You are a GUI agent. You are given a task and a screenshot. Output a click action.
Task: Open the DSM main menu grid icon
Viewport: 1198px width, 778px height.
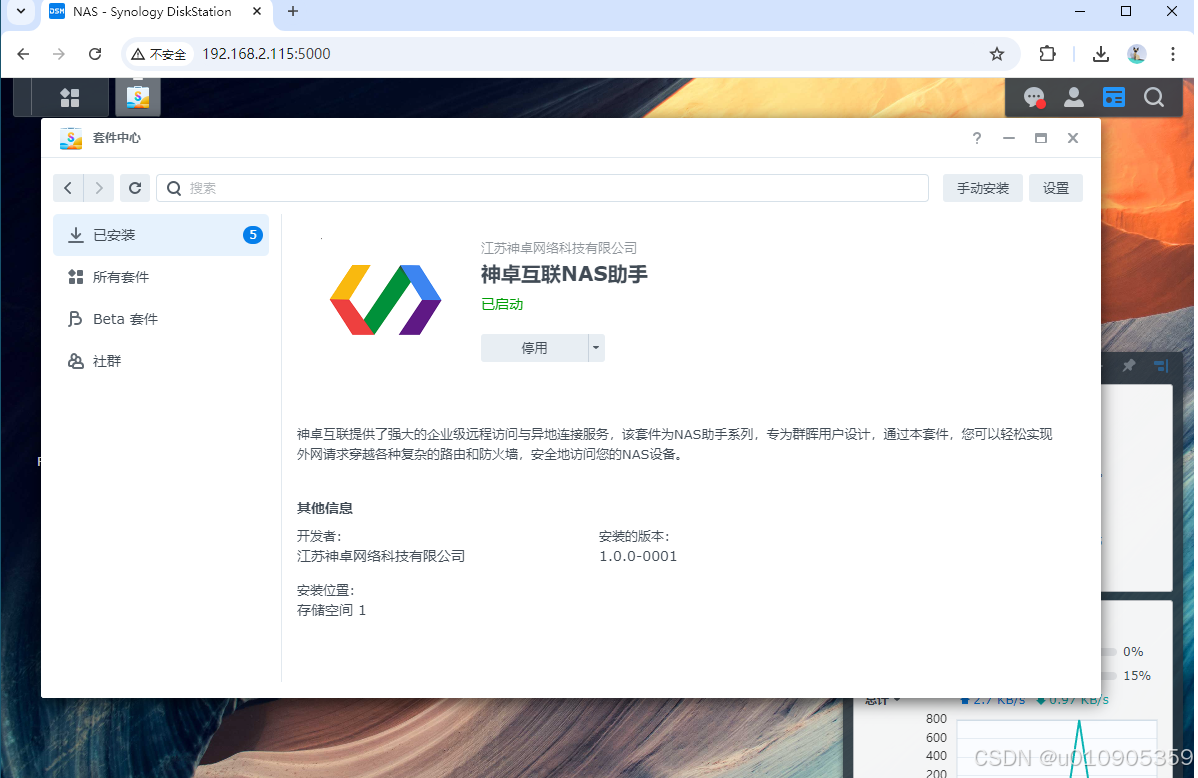(70, 97)
